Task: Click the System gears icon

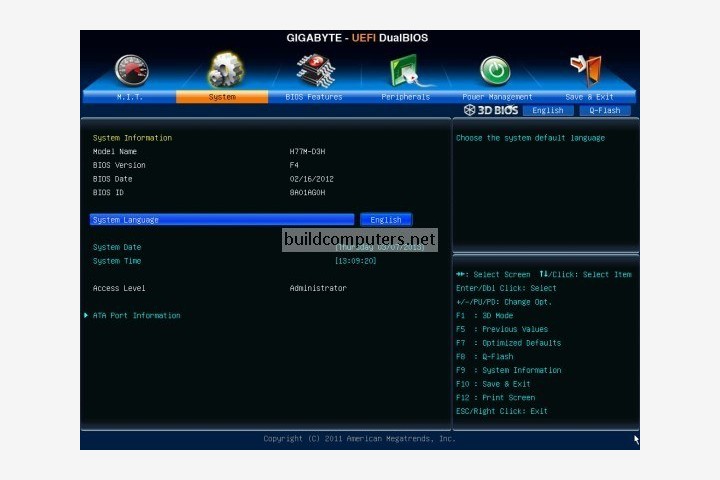Action: [225, 69]
